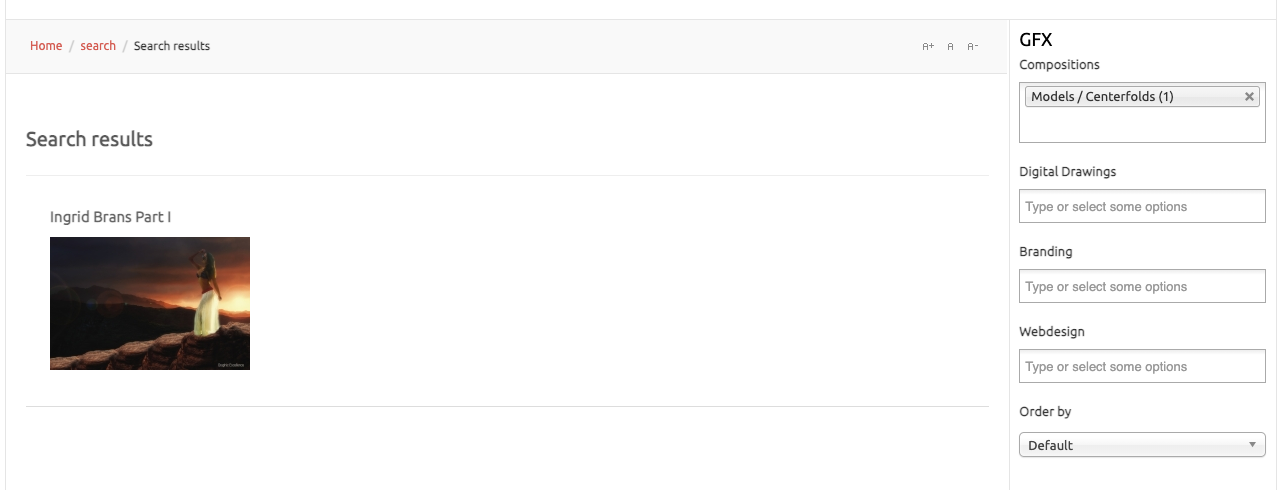Click the Search results breadcrumb text

[x=172, y=46]
